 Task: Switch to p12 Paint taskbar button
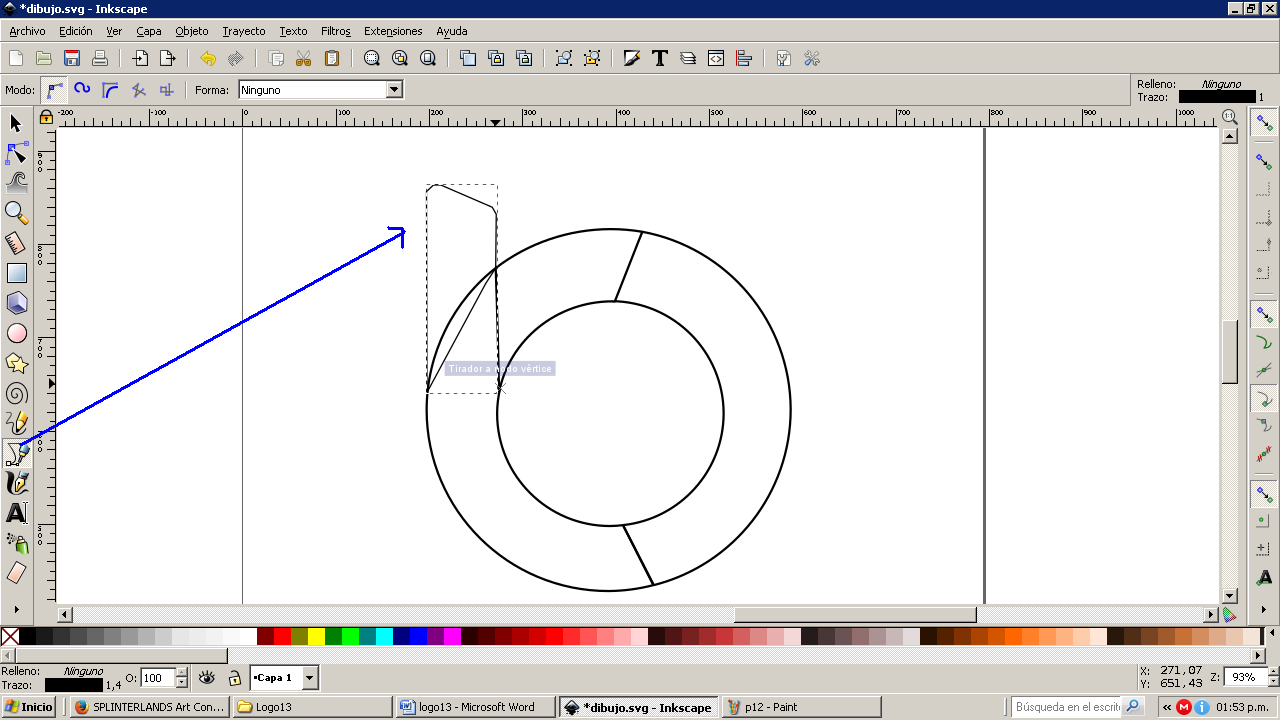point(800,707)
